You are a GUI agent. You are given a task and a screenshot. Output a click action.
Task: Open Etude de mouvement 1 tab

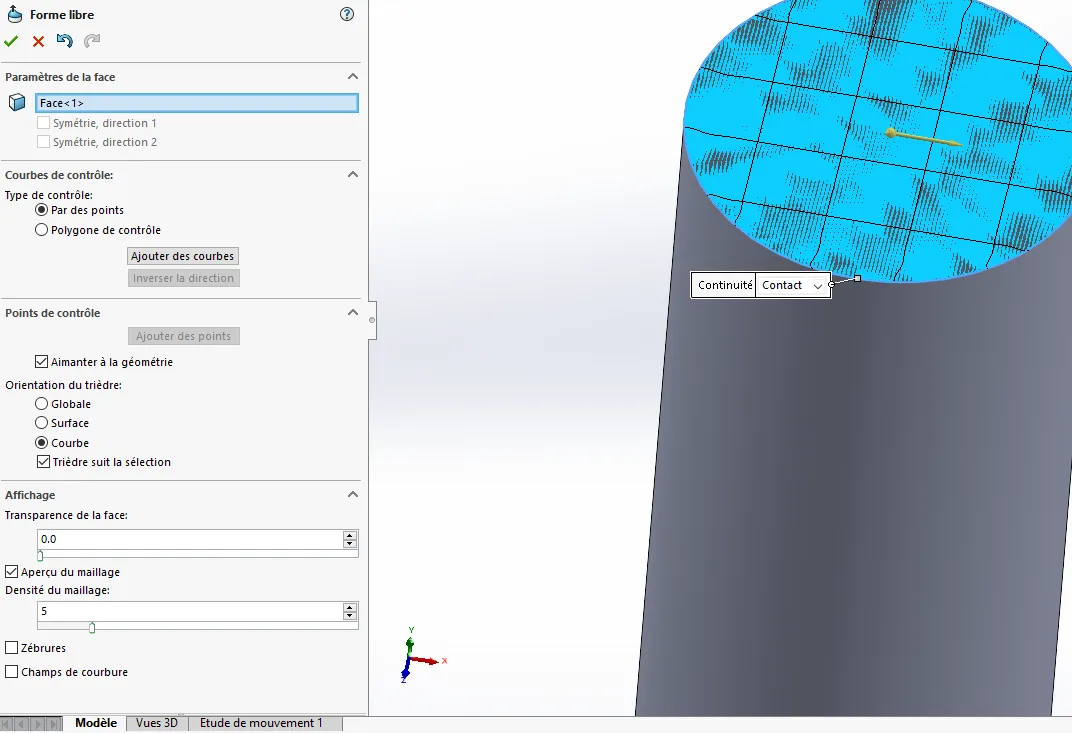(260, 723)
